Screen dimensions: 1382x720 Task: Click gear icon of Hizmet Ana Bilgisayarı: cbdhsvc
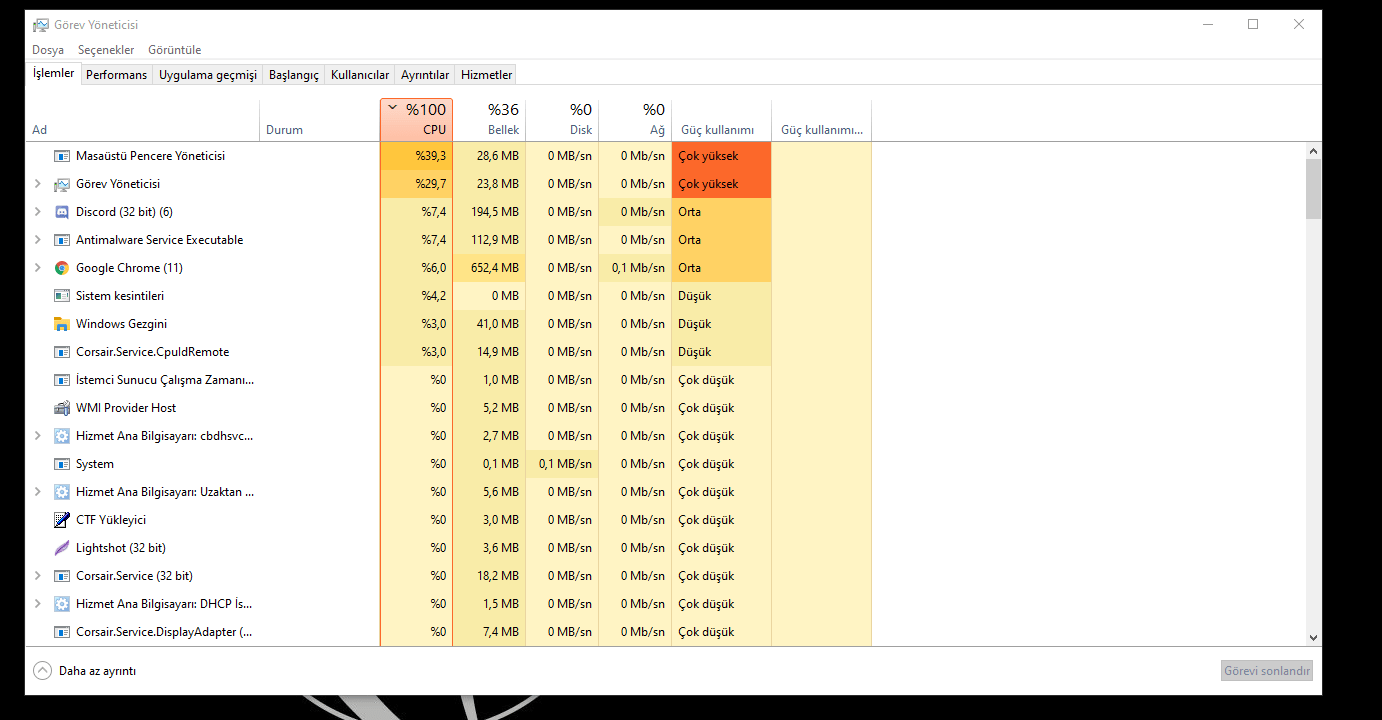coord(62,436)
